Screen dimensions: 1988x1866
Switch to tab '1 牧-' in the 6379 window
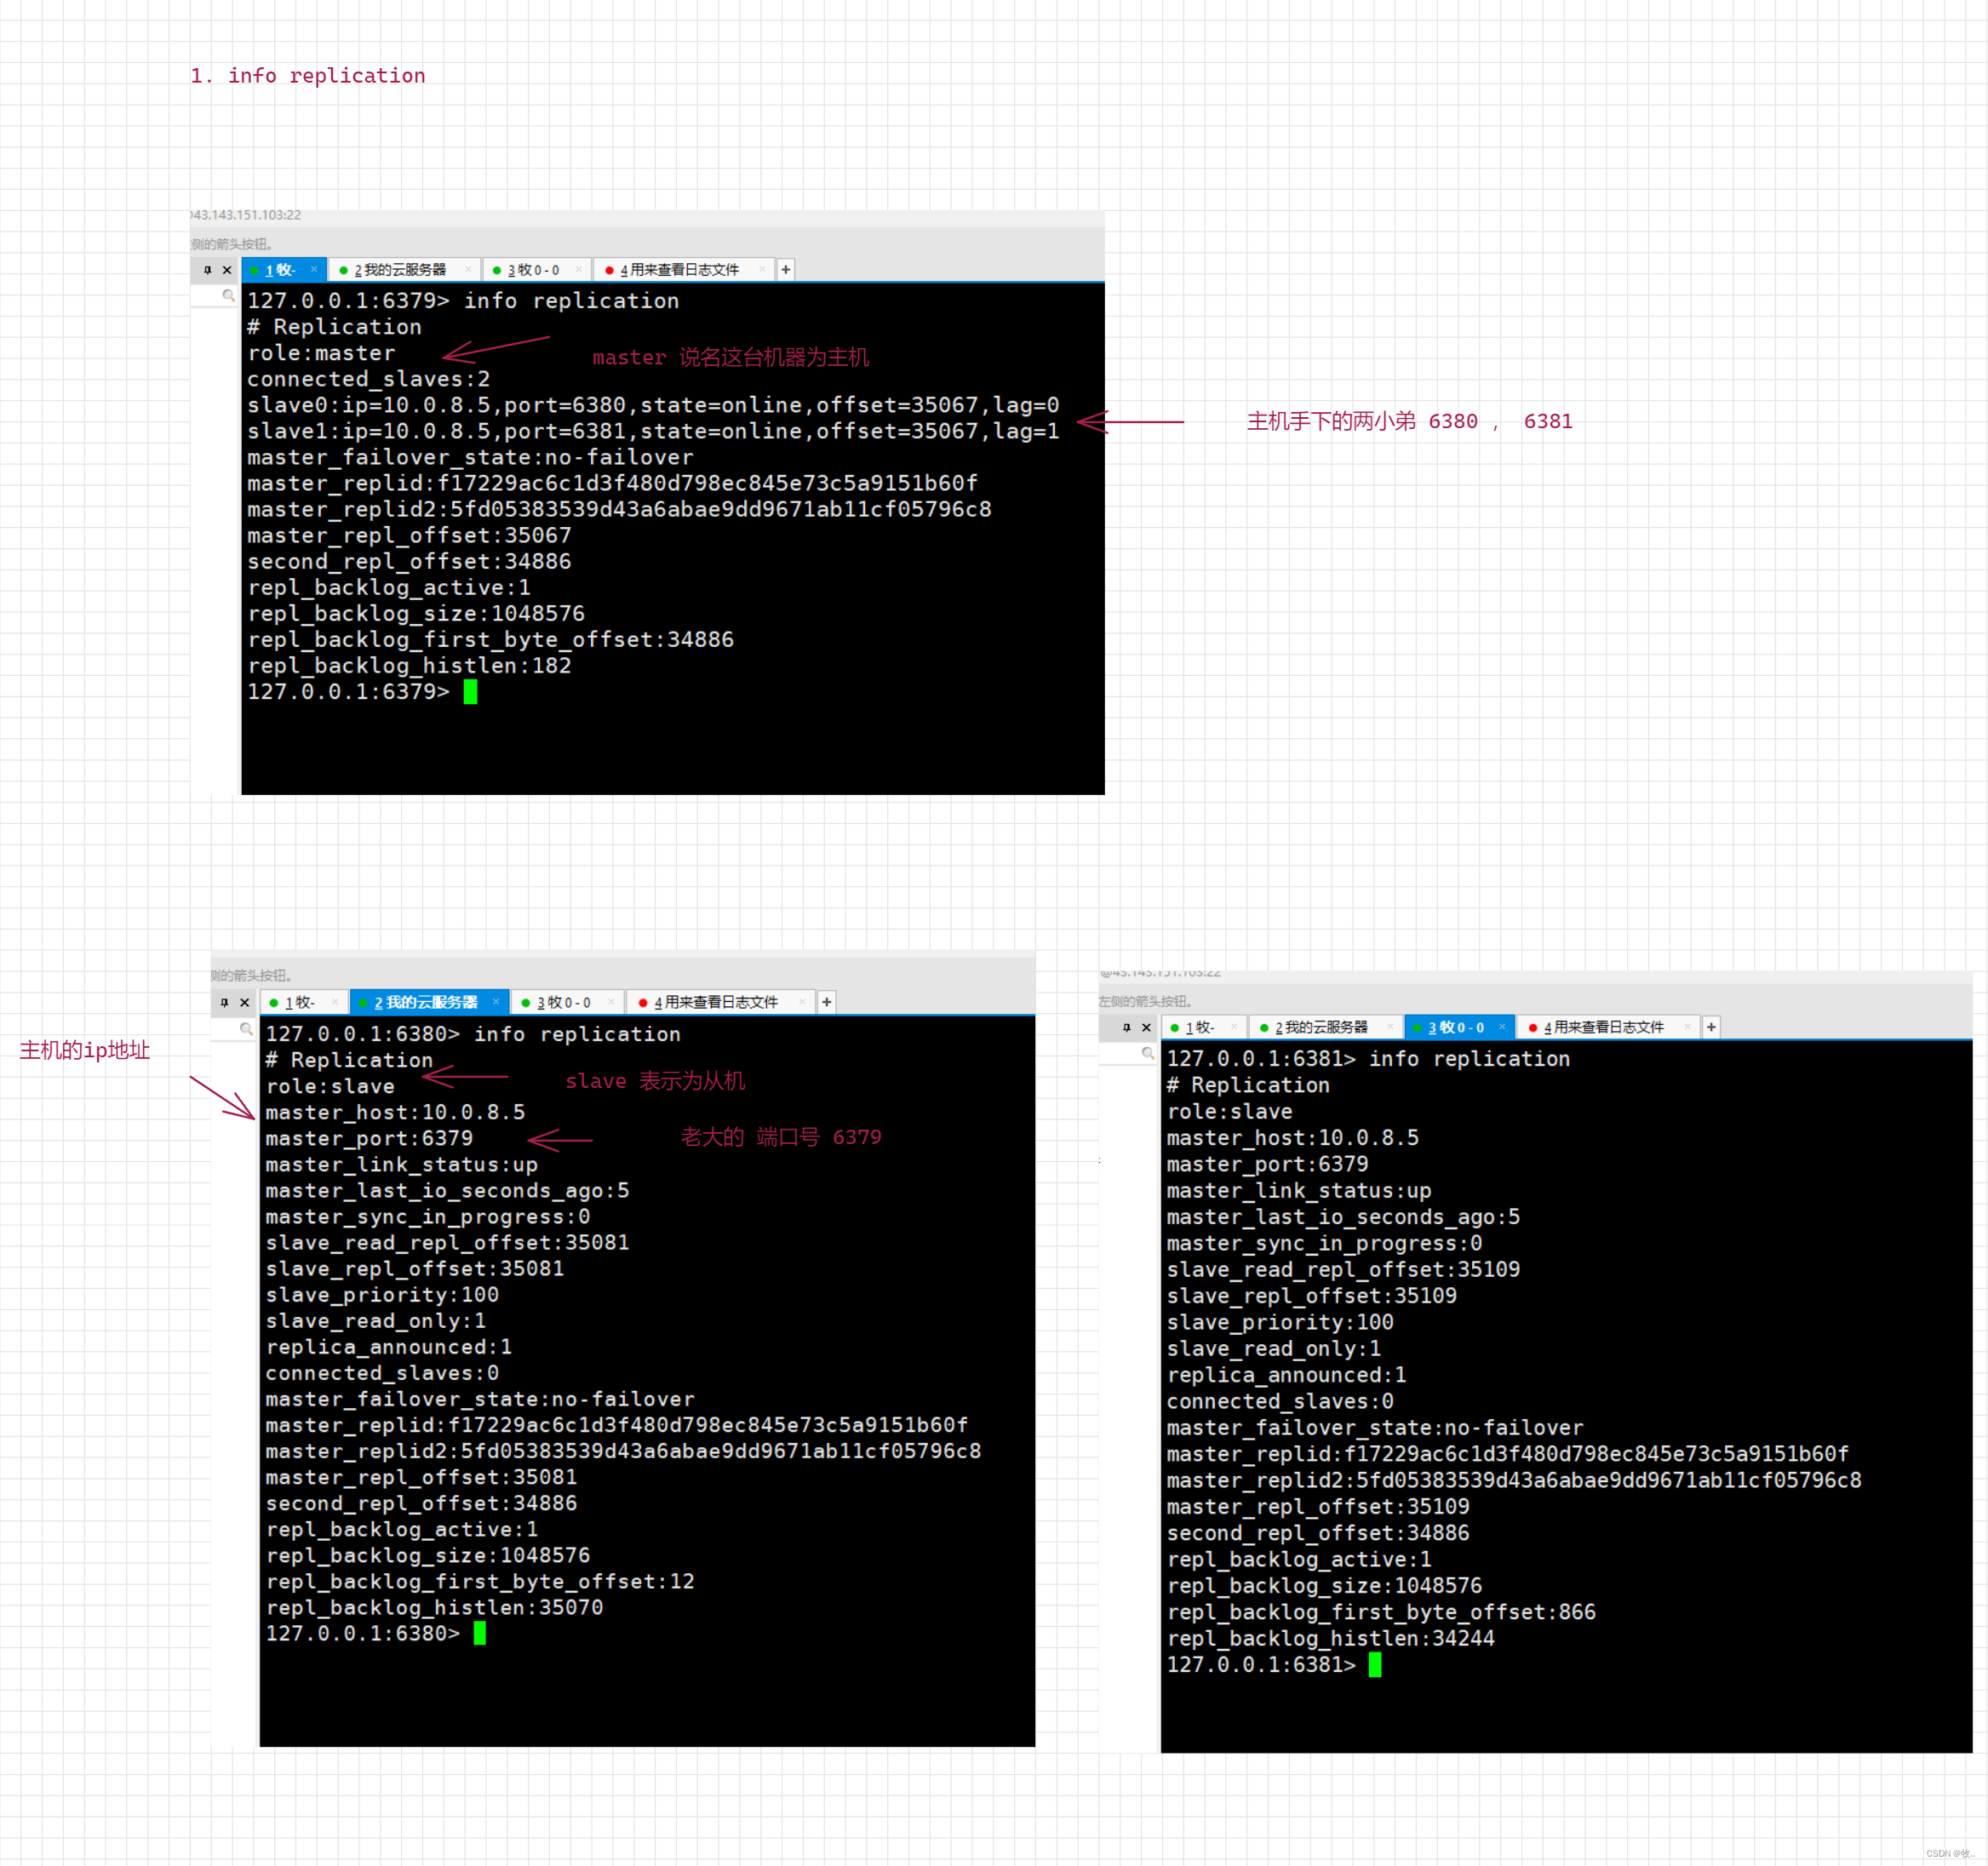coord(283,270)
